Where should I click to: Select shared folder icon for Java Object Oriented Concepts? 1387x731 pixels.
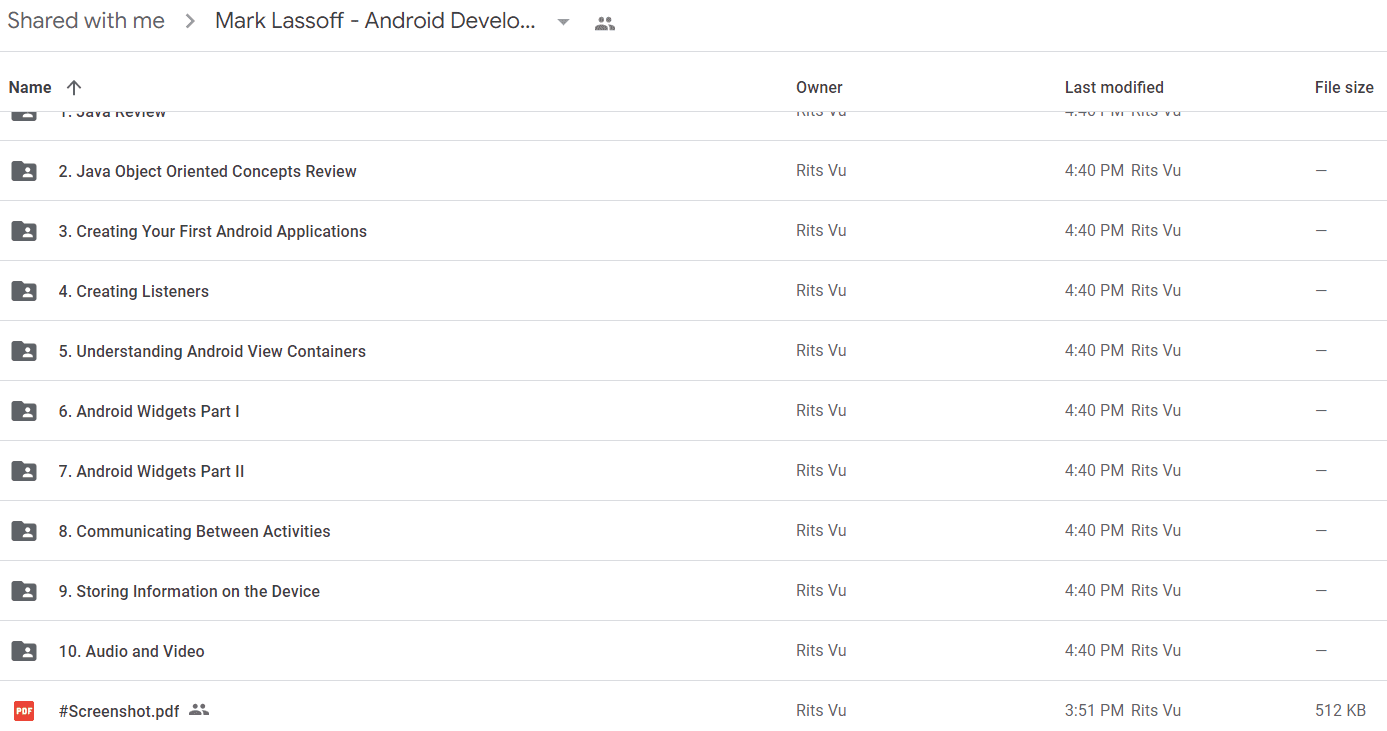point(24,171)
